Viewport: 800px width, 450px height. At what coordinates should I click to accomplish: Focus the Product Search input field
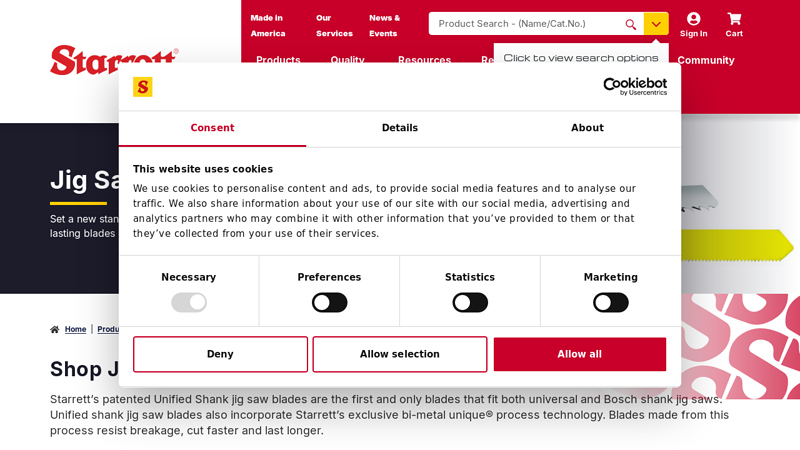pyautogui.click(x=525, y=24)
